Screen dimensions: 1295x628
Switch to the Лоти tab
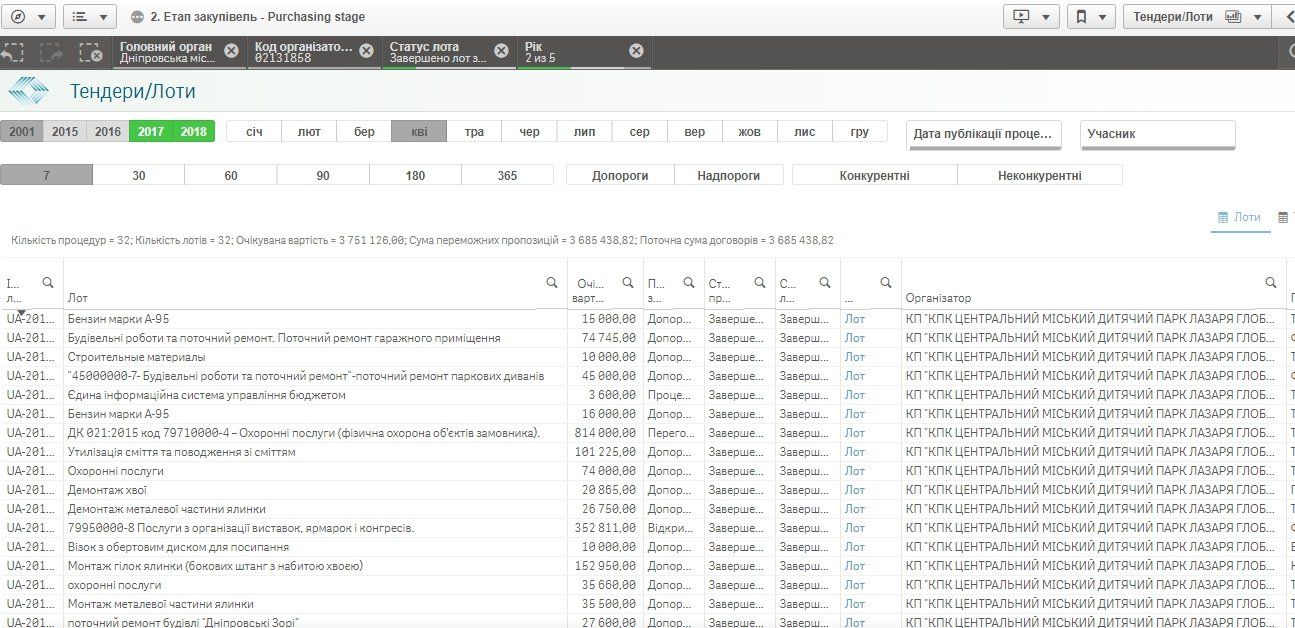(1239, 217)
